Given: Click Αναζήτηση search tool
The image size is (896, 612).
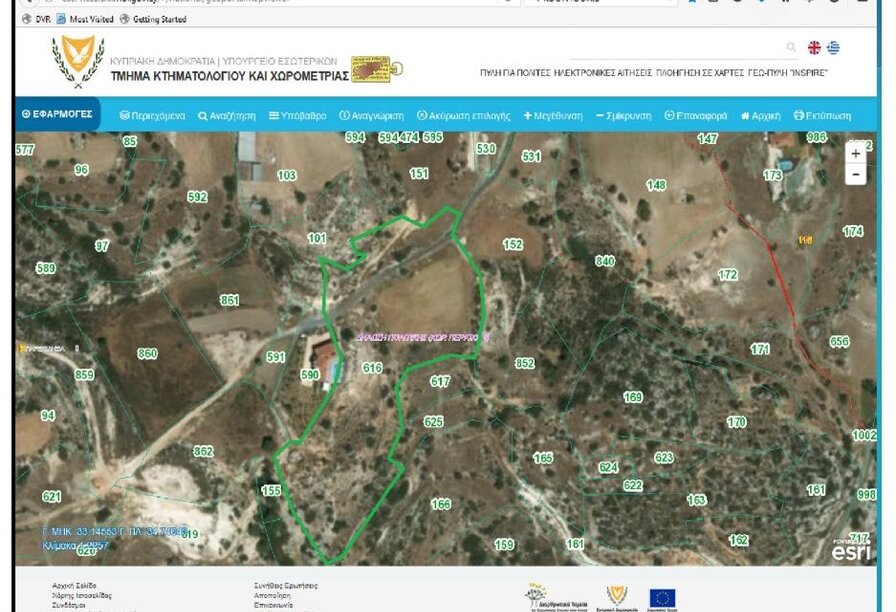Looking at the screenshot, I should 227,115.
